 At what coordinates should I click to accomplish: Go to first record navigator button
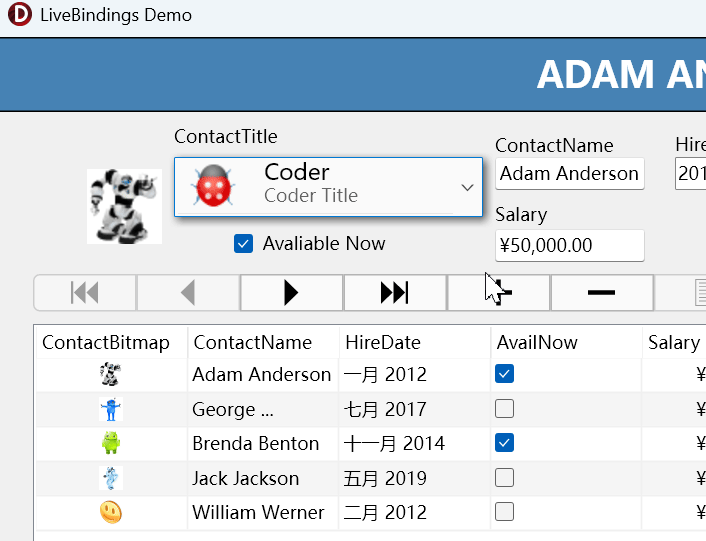[85, 293]
